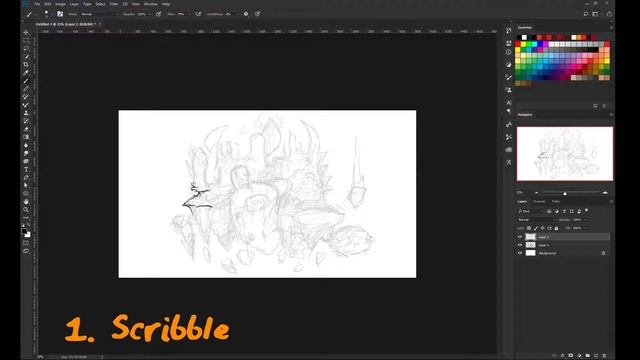Select the Rectangular Marquee tool
This screenshot has width=640, height=360.
click(x=26, y=40)
